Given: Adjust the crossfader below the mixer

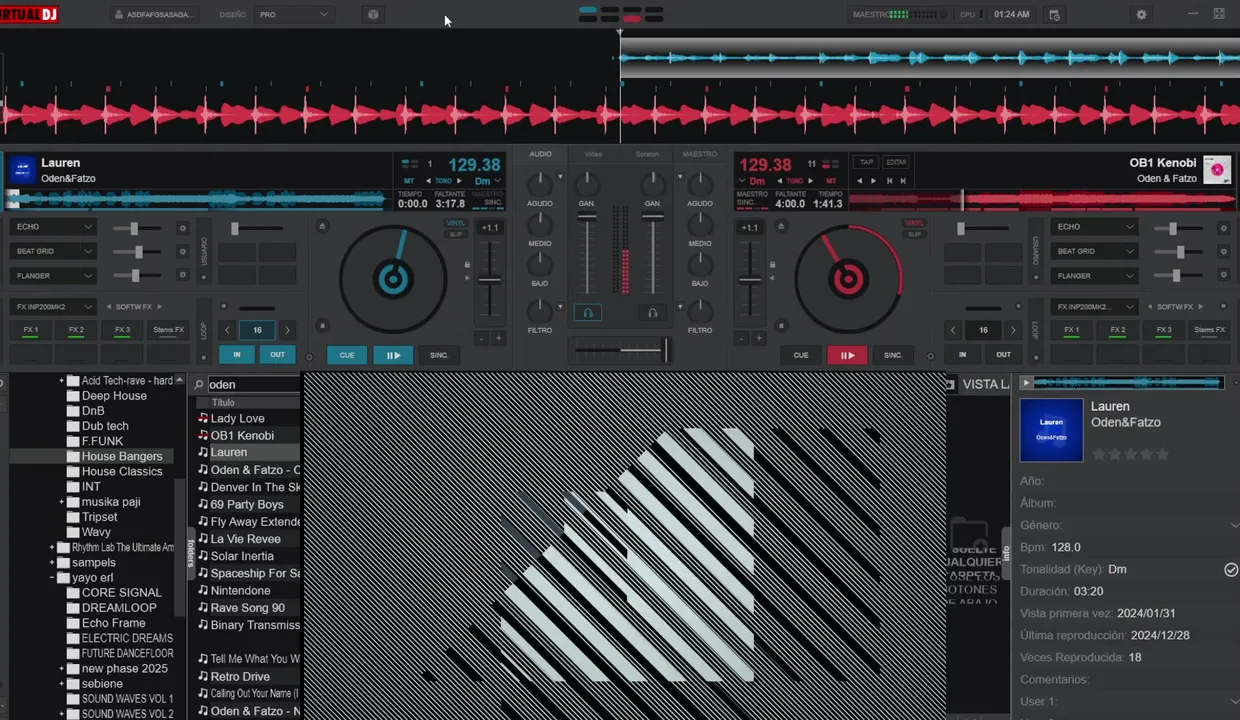Looking at the screenshot, I should click(x=620, y=350).
